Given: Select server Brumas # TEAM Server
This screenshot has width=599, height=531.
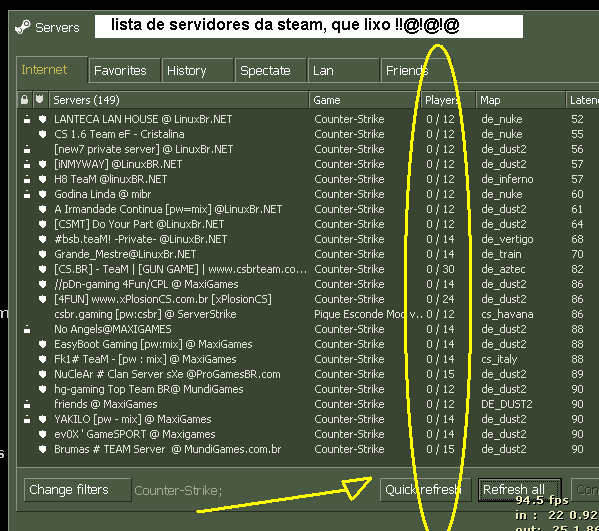Looking at the screenshot, I should tap(168, 449).
